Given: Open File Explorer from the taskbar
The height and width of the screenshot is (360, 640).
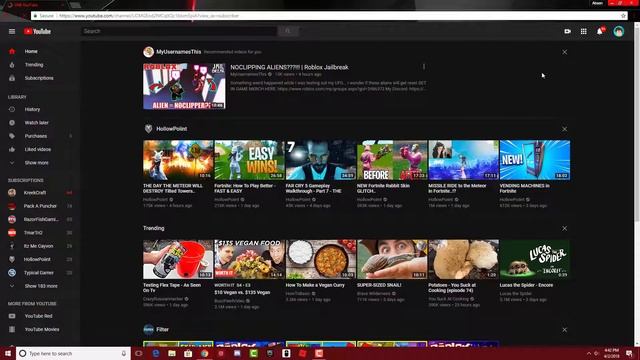Looking at the screenshot, I should (172, 353).
